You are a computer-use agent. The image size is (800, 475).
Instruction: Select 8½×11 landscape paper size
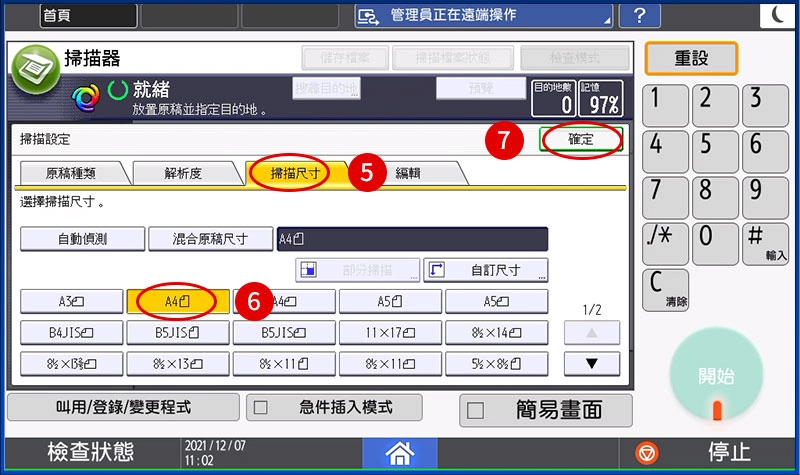[390, 364]
